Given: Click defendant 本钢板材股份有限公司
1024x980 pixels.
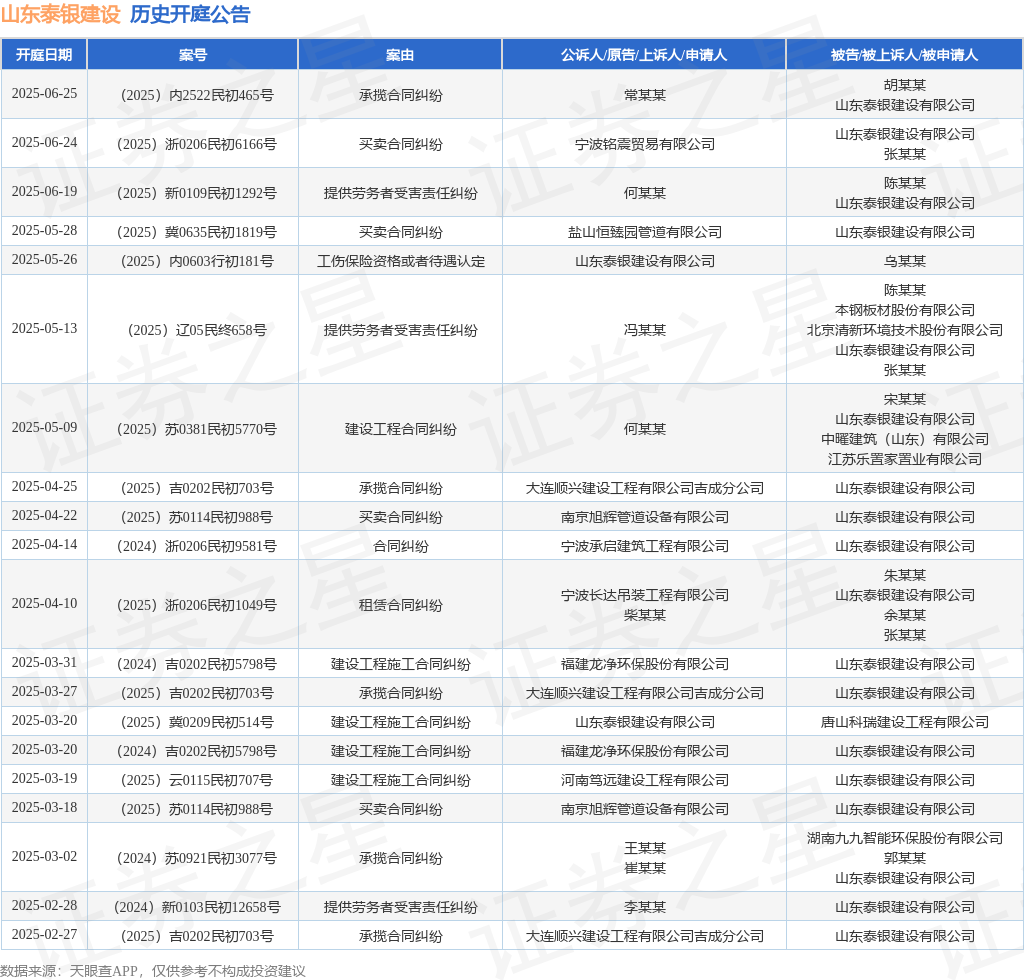Looking at the screenshot, I should (x=904, y=310).
